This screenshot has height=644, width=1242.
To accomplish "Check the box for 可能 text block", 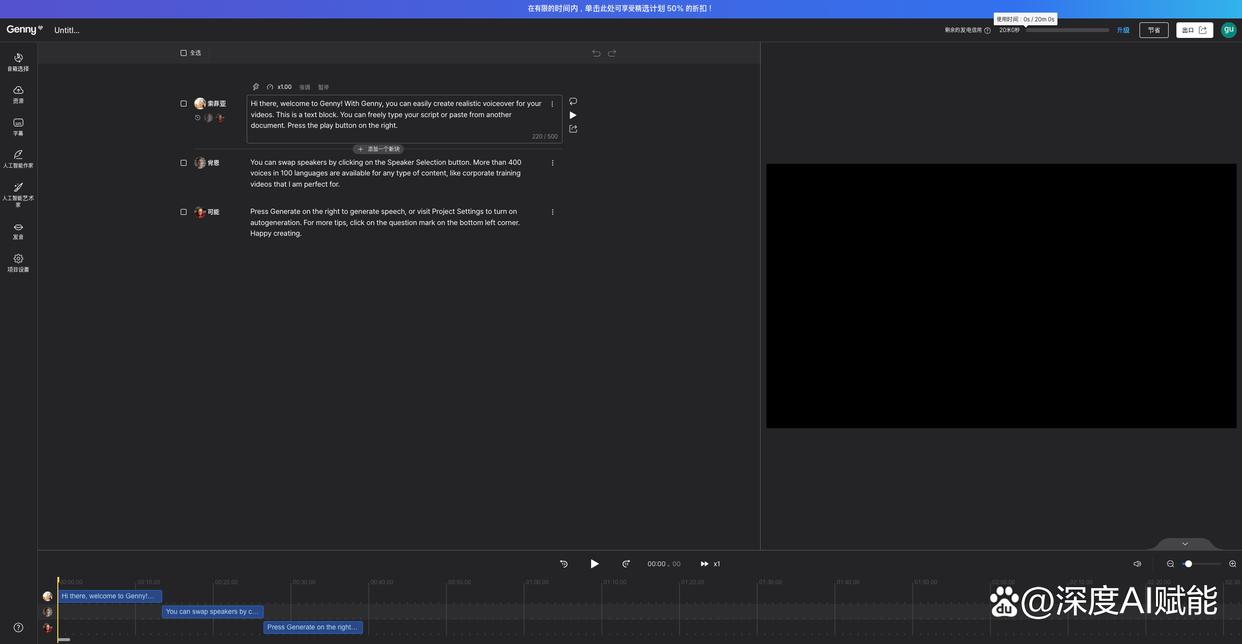I will (x=183, y=212).
